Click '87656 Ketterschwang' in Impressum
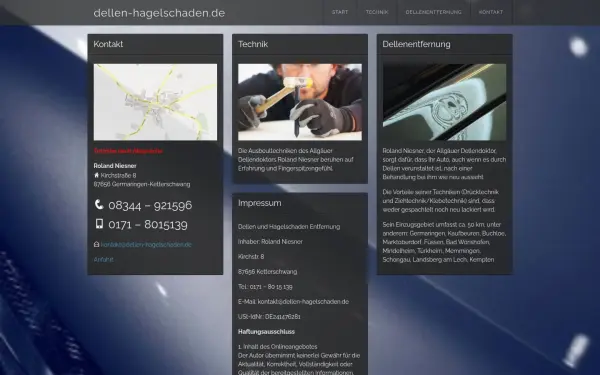This screenshot has height=375, width=600. (x=267, y=272)
